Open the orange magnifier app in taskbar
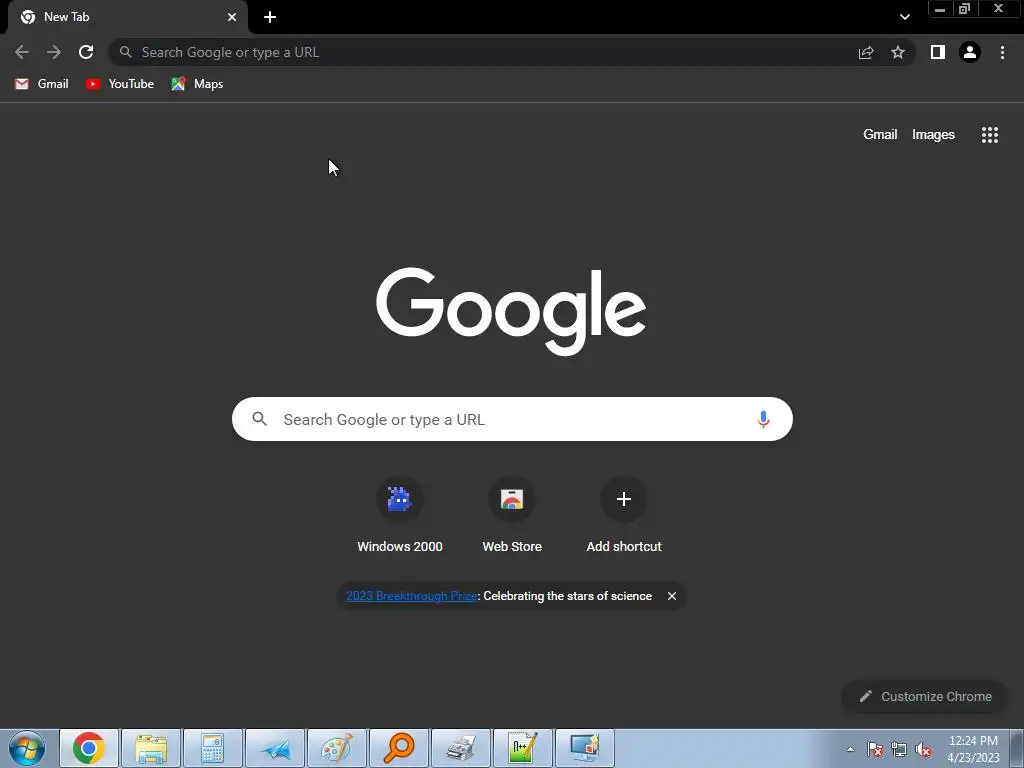Viewport: 1024px width, 768px height. 399,748
